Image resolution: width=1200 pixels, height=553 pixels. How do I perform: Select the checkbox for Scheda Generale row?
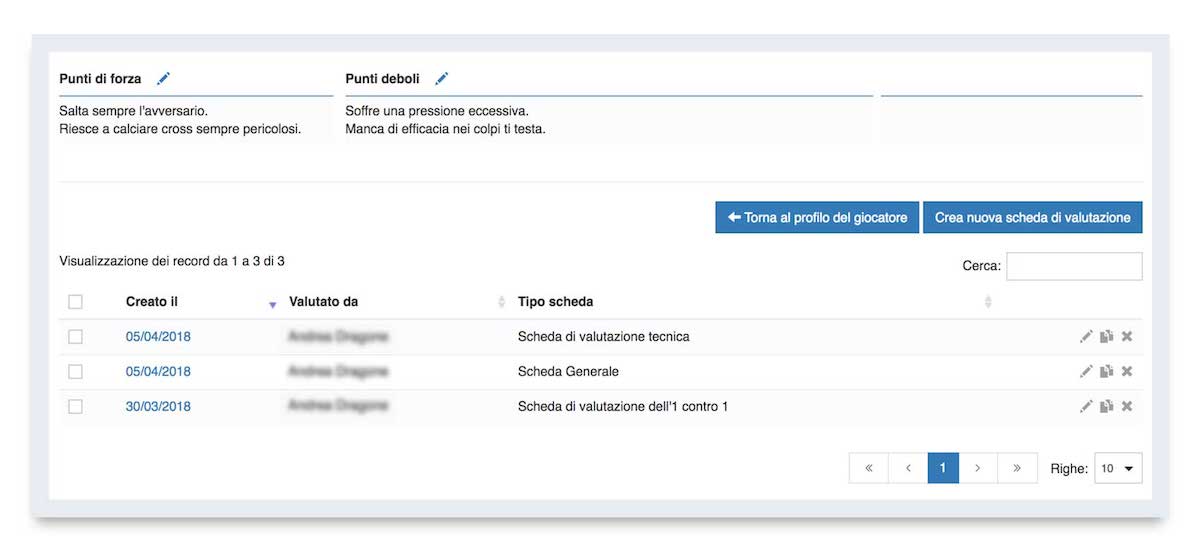click(x=75, y=372)
